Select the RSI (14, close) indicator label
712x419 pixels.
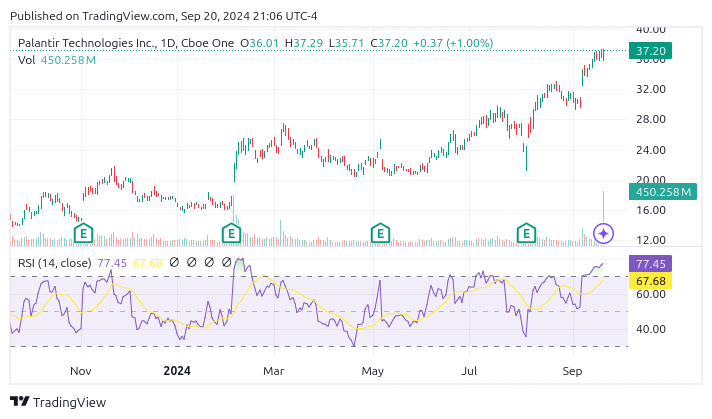pos(55,262)
